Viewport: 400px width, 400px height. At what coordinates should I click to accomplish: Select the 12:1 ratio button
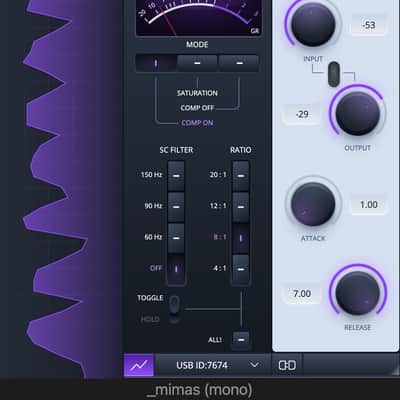pos(241,207)
